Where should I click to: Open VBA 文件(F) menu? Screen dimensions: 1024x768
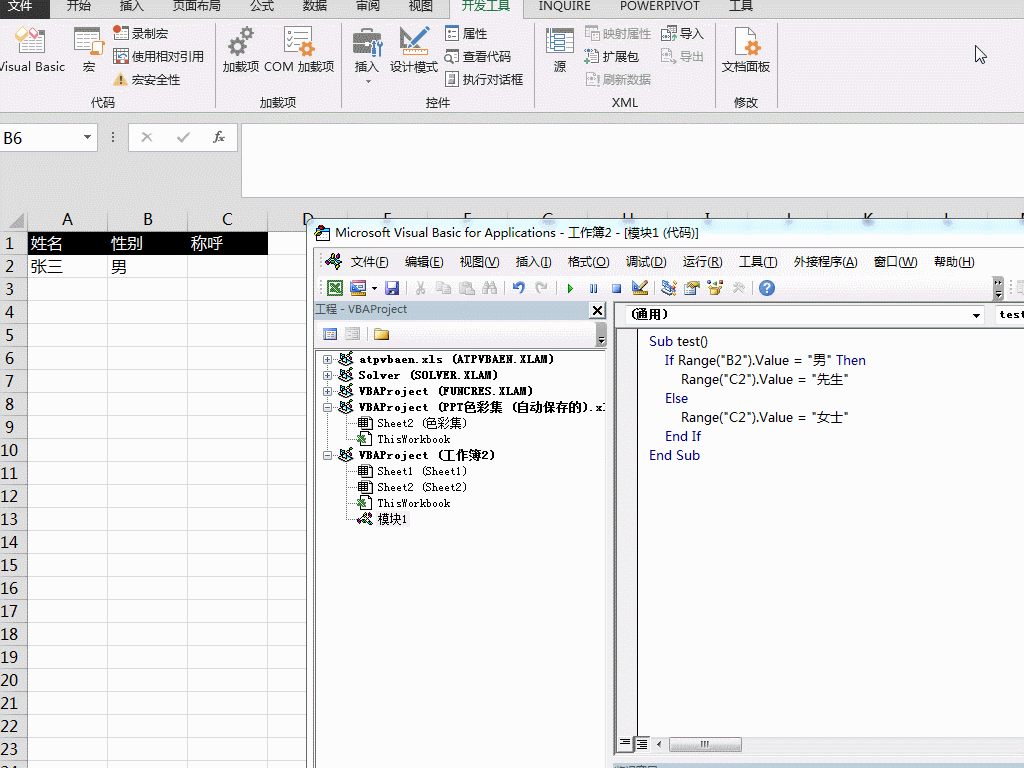pos(369,262)
